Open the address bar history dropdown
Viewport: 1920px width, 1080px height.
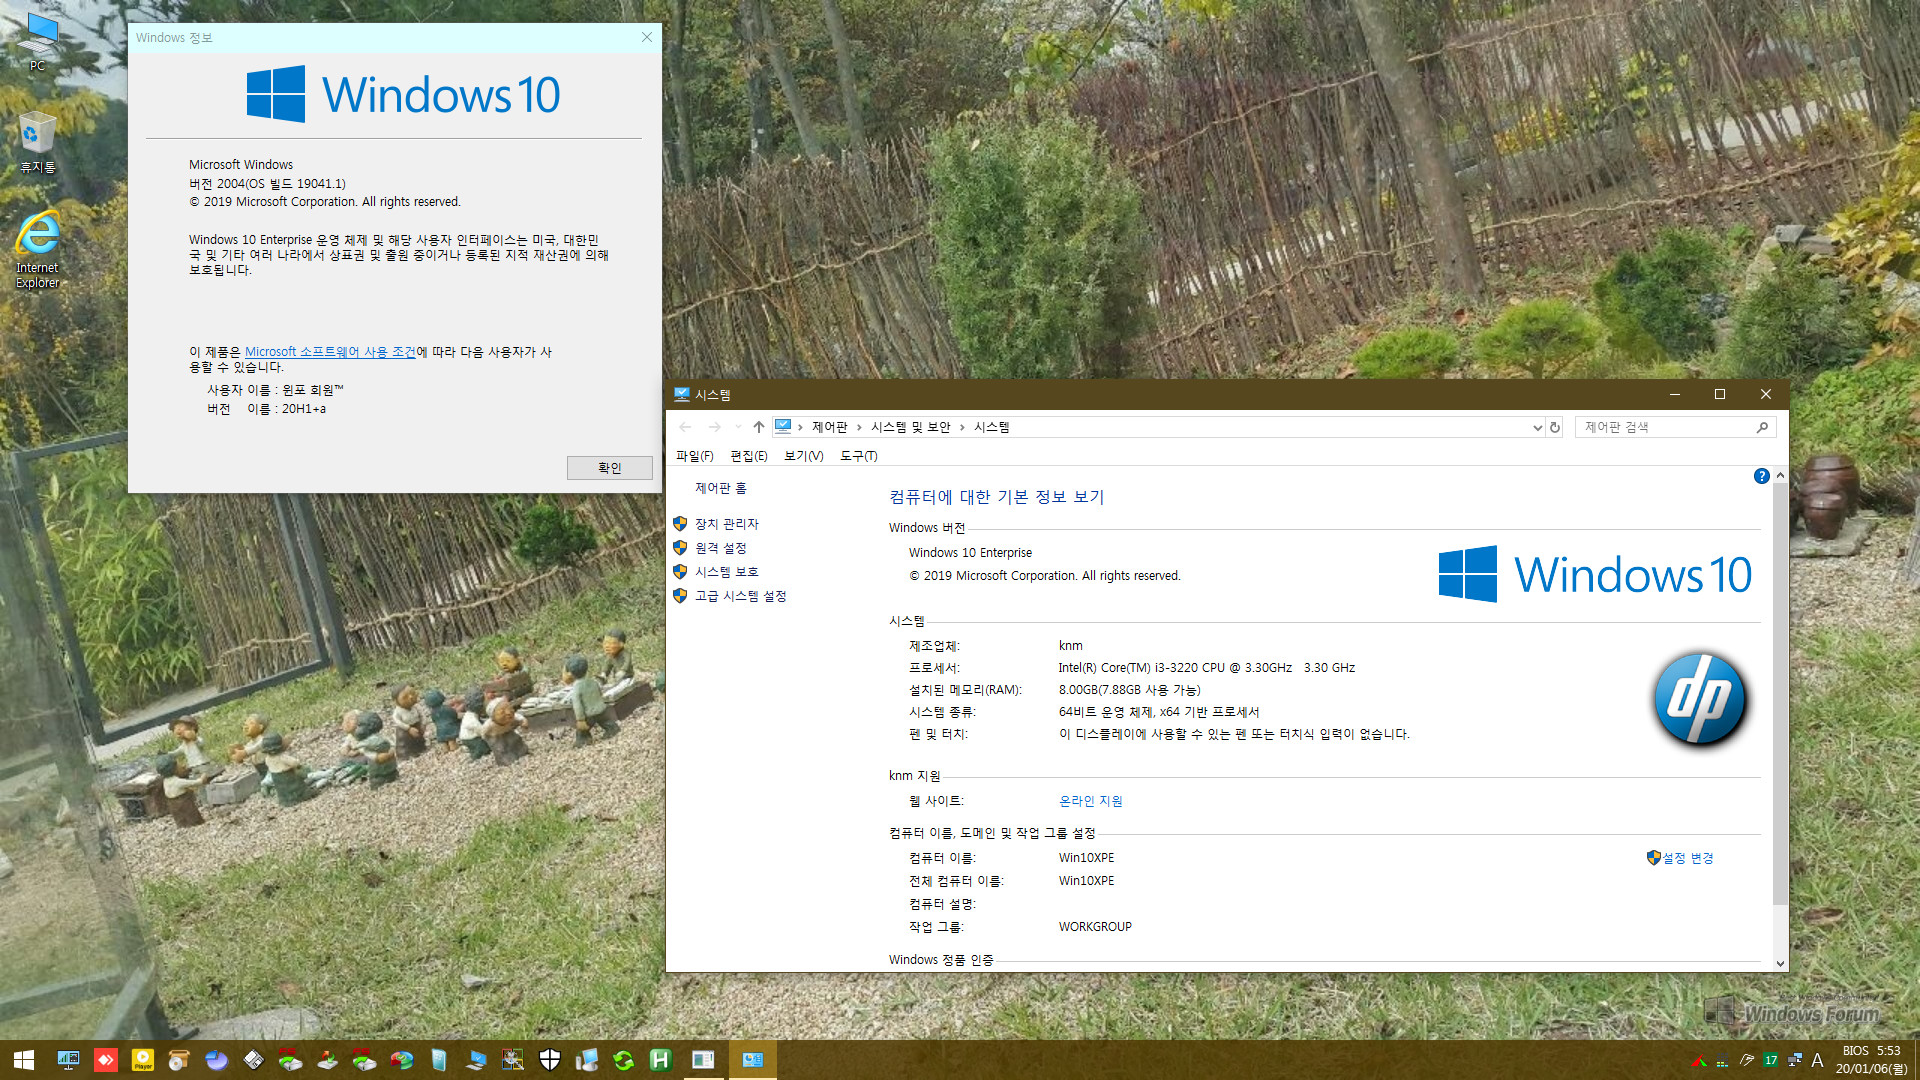tap(1537, 427)
